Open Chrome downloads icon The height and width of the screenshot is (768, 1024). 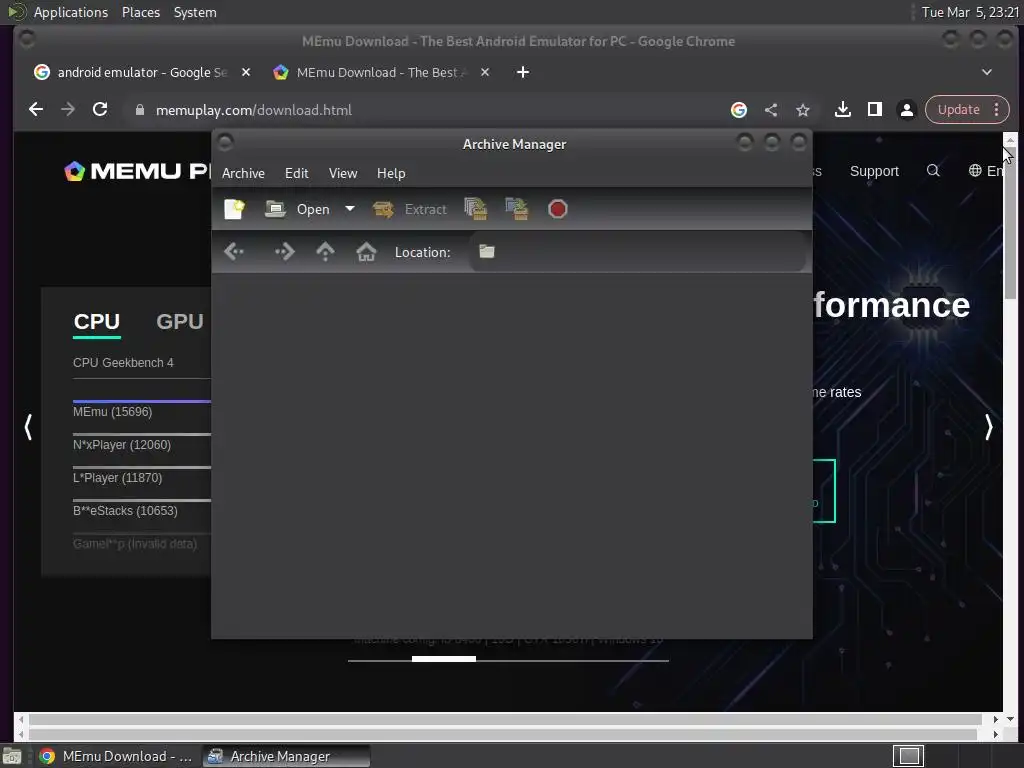coord(842,110)
